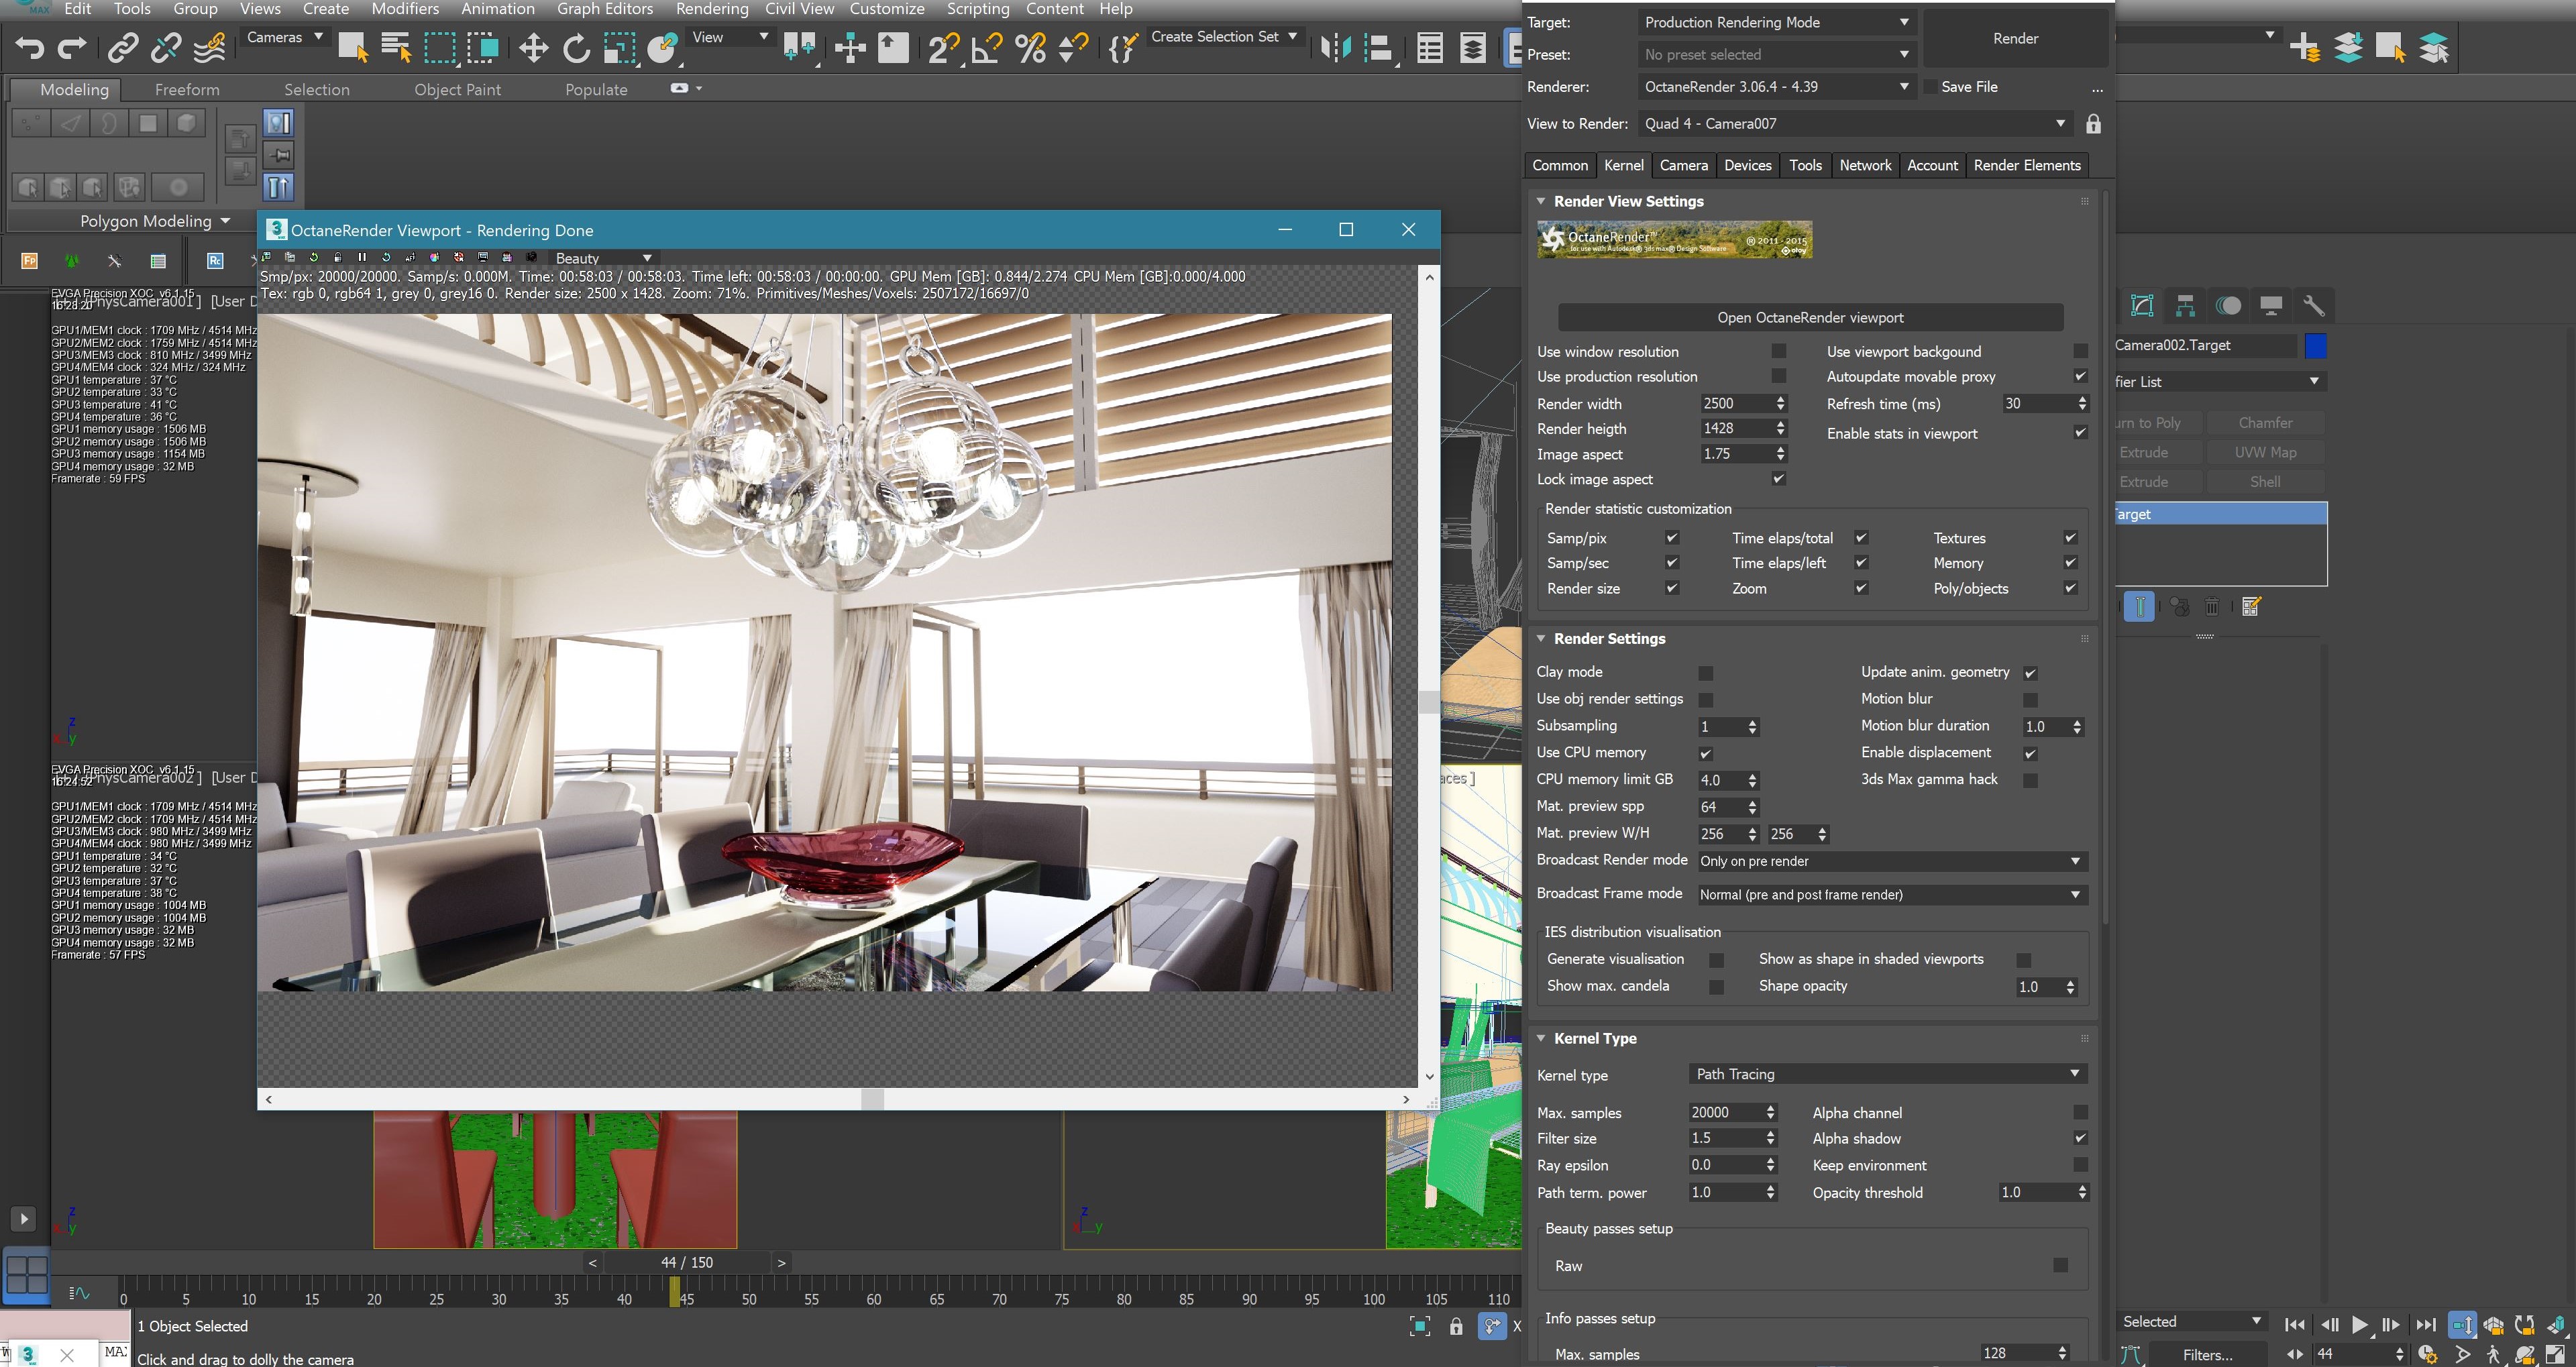The height and width of the screenshot is (1367, 2576).
Task: Select the Rotate tool icon
Action: pos(576,47)
